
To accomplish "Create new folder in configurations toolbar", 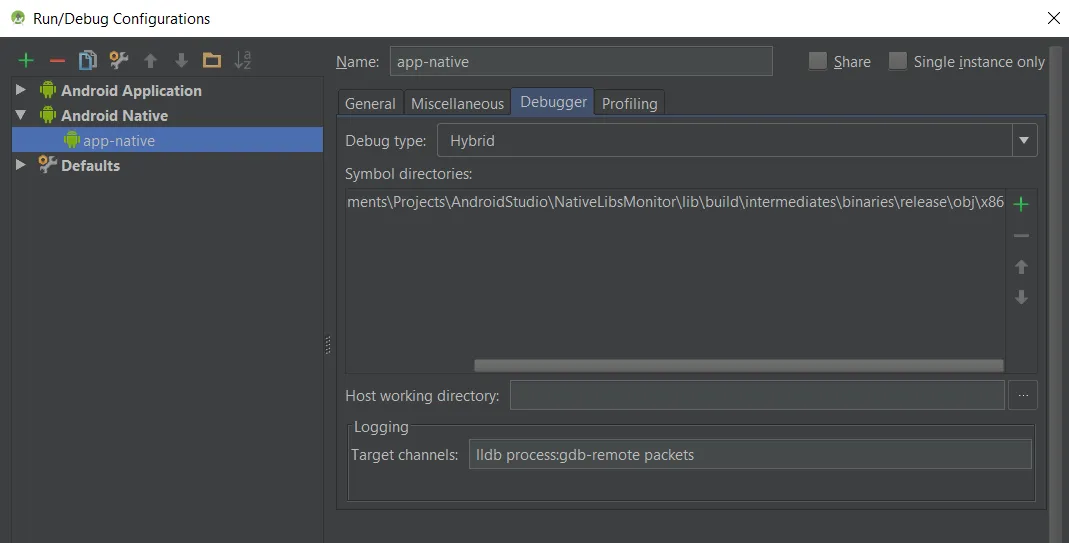I will coord(211,61).
